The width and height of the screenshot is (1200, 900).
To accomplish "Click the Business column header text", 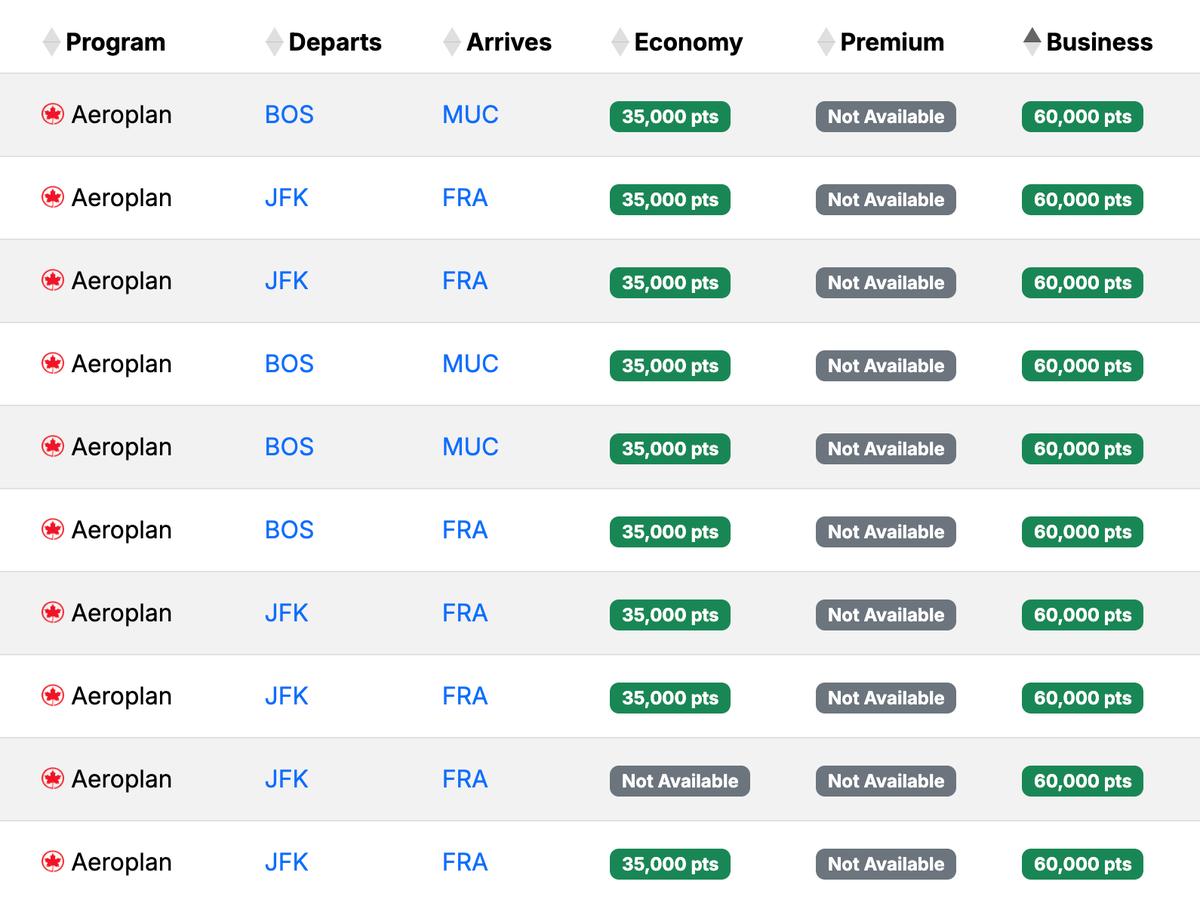I will [1099, 42].
